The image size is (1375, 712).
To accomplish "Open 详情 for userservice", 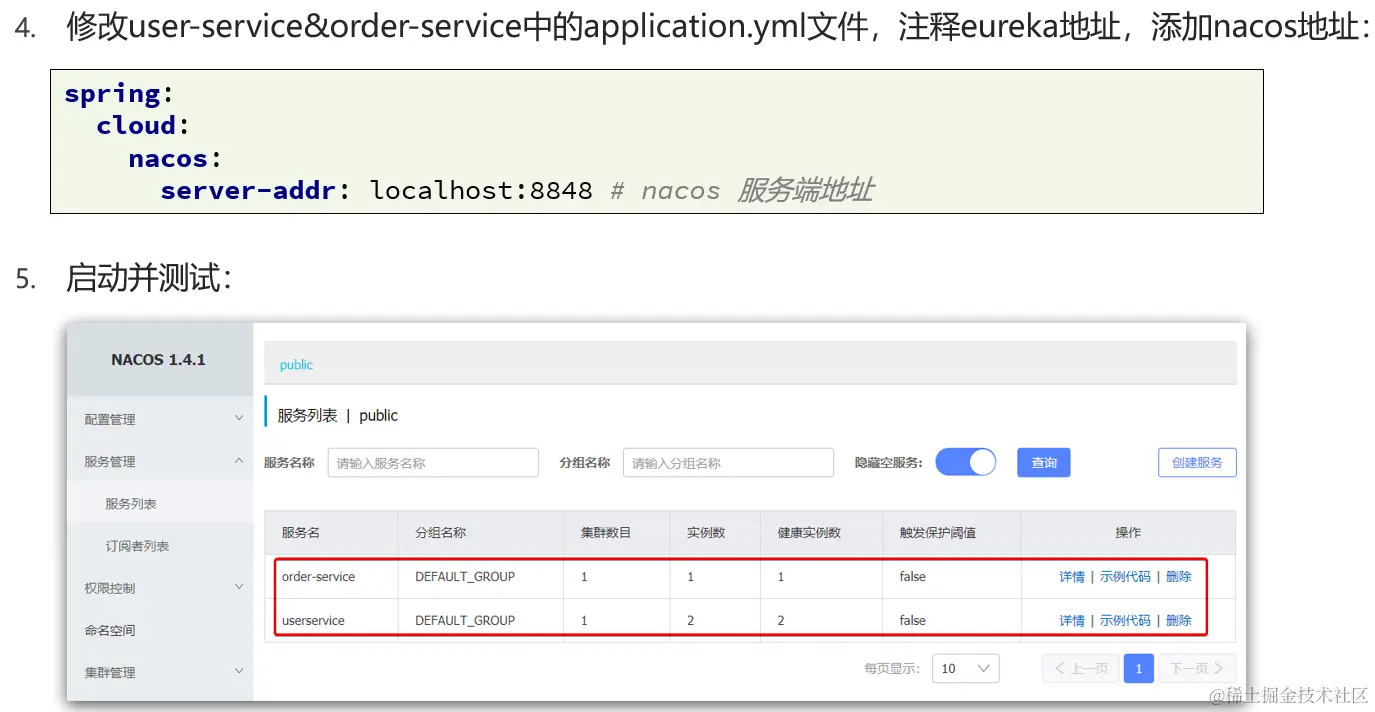I will (x=1072, y=621).
